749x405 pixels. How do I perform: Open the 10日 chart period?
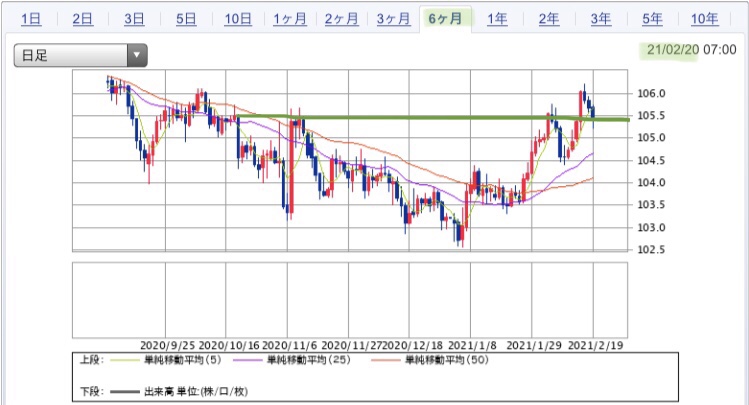(x=238, y=19)
